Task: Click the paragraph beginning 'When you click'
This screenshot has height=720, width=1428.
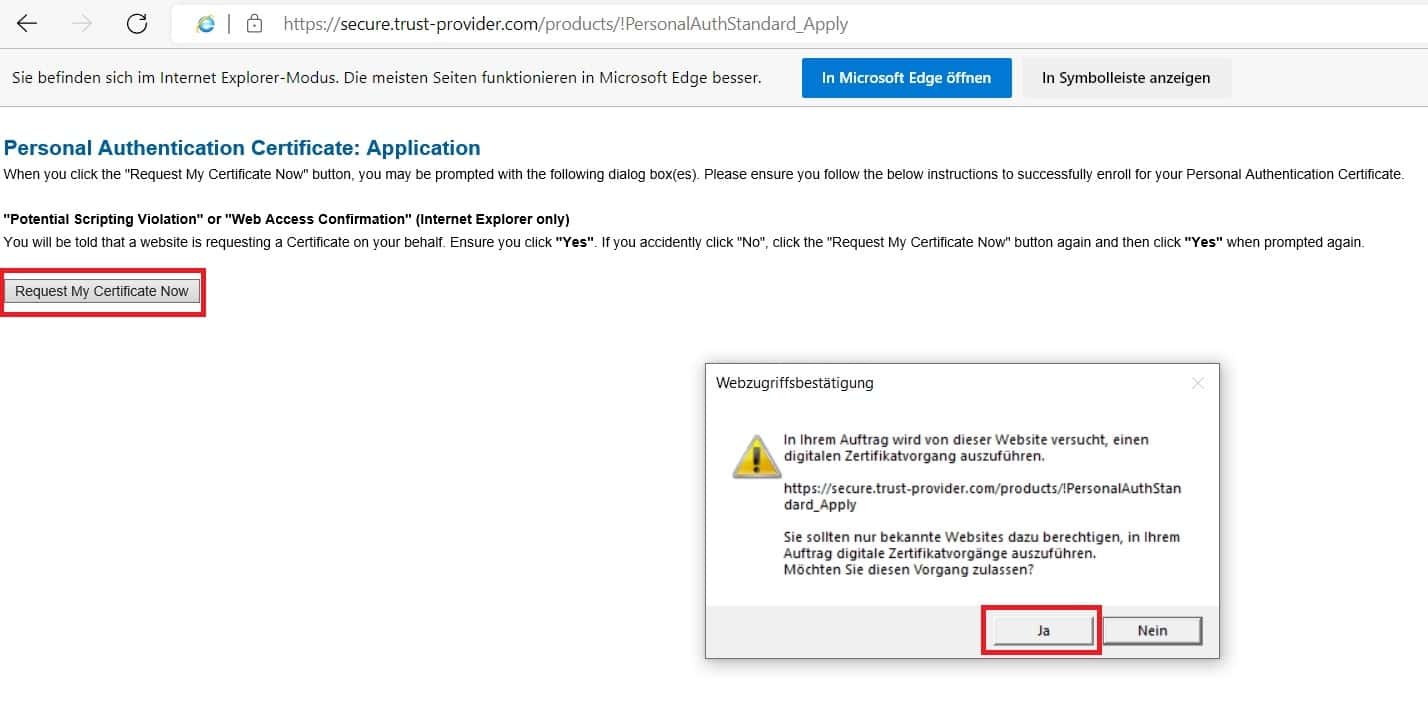Action: [x=703, y=174]
